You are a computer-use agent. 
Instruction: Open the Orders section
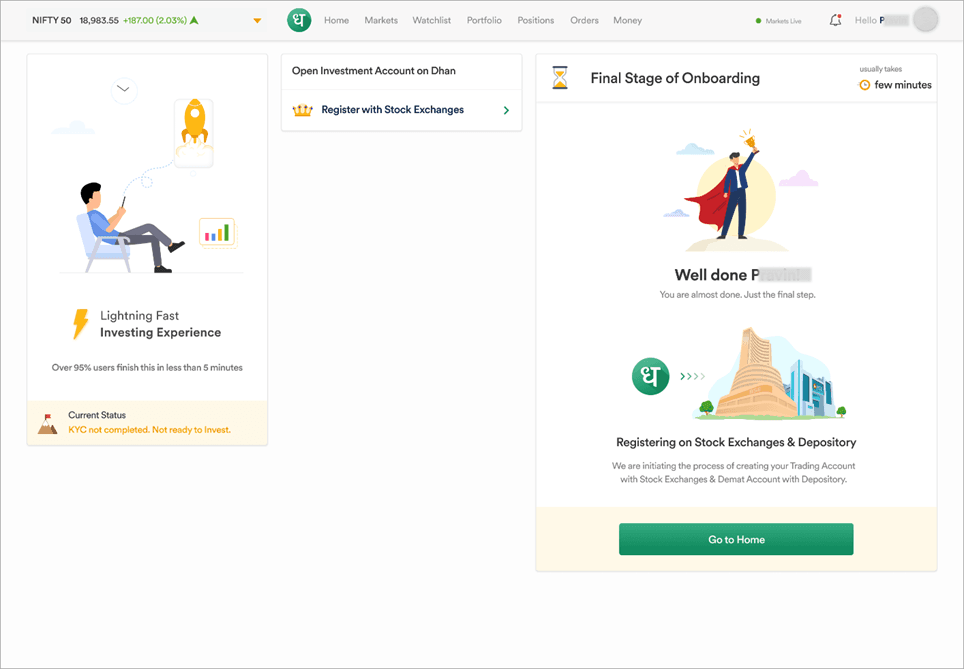[x=584, y=20]
